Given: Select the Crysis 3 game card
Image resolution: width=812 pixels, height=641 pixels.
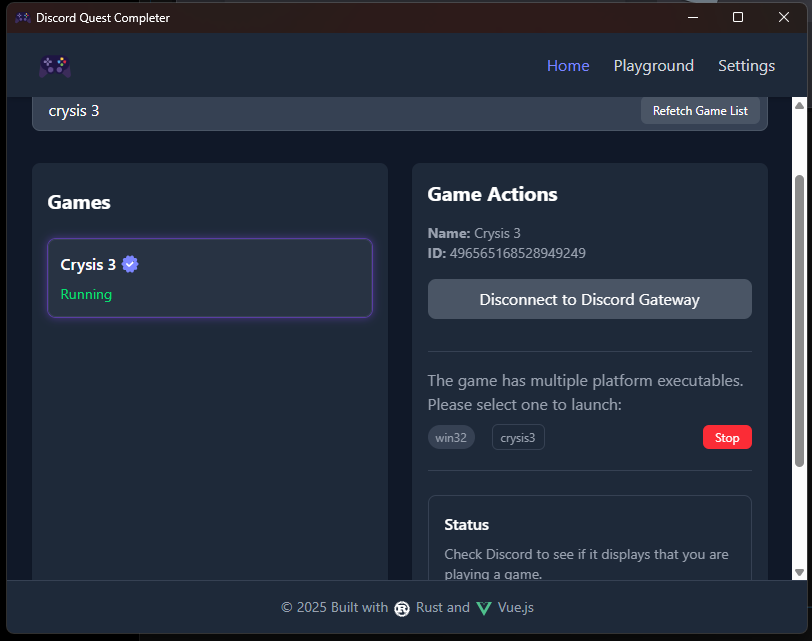Looking at the screenshot, I should [x=210, y=278].
